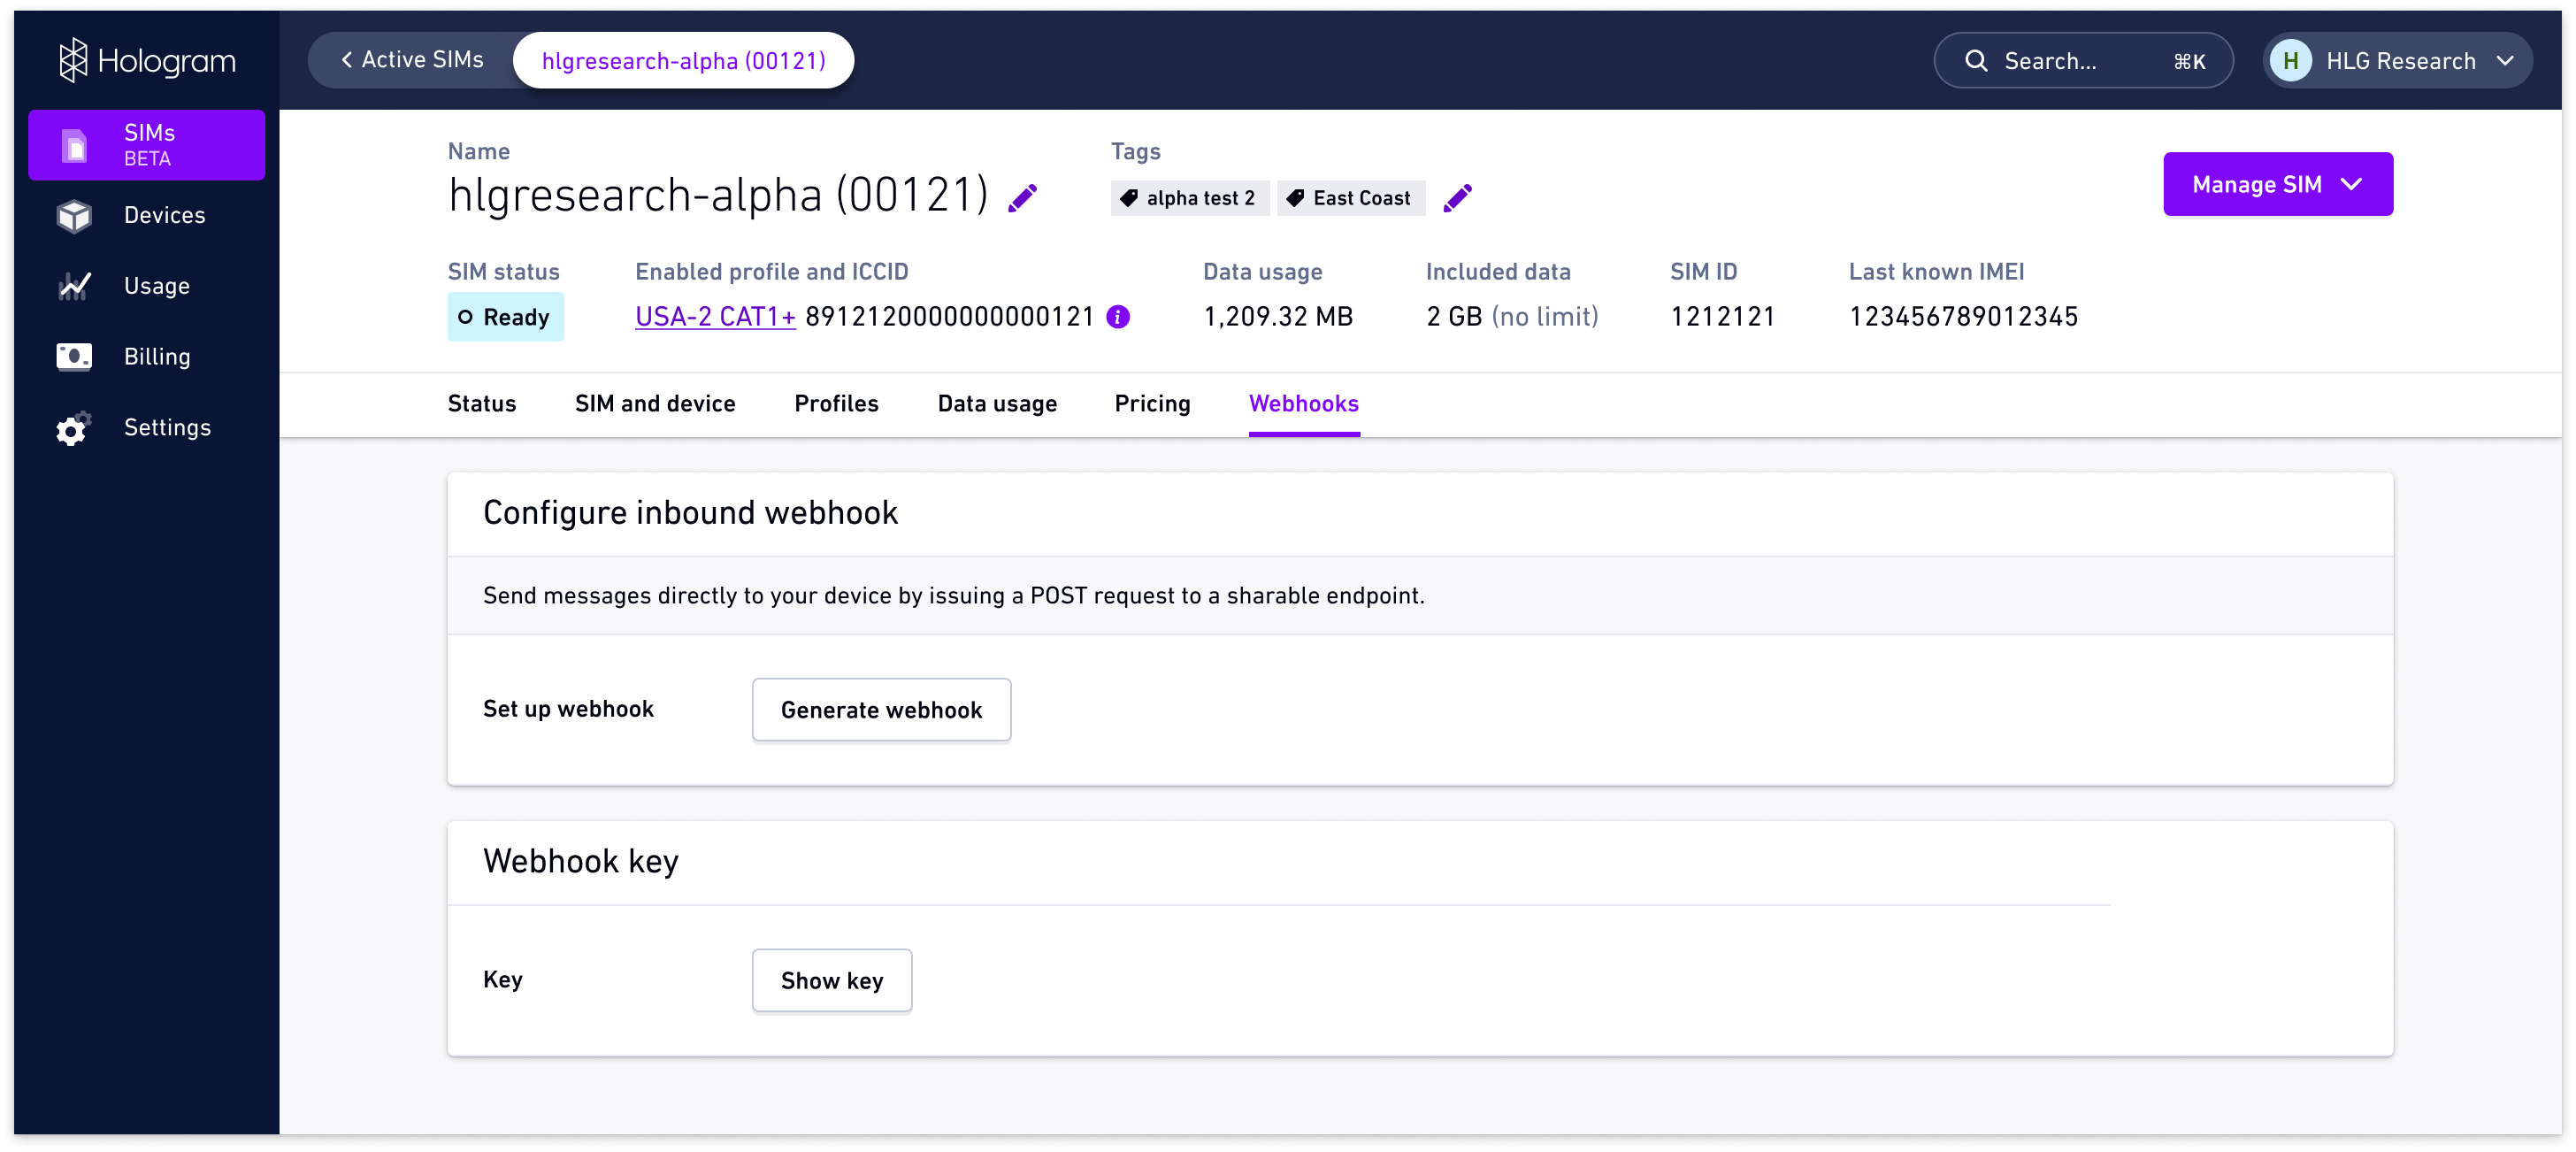Viewport: 2576px width, 1152px height.
Task: Select the Devices icon in the sidebar
Action: point(74,216)
